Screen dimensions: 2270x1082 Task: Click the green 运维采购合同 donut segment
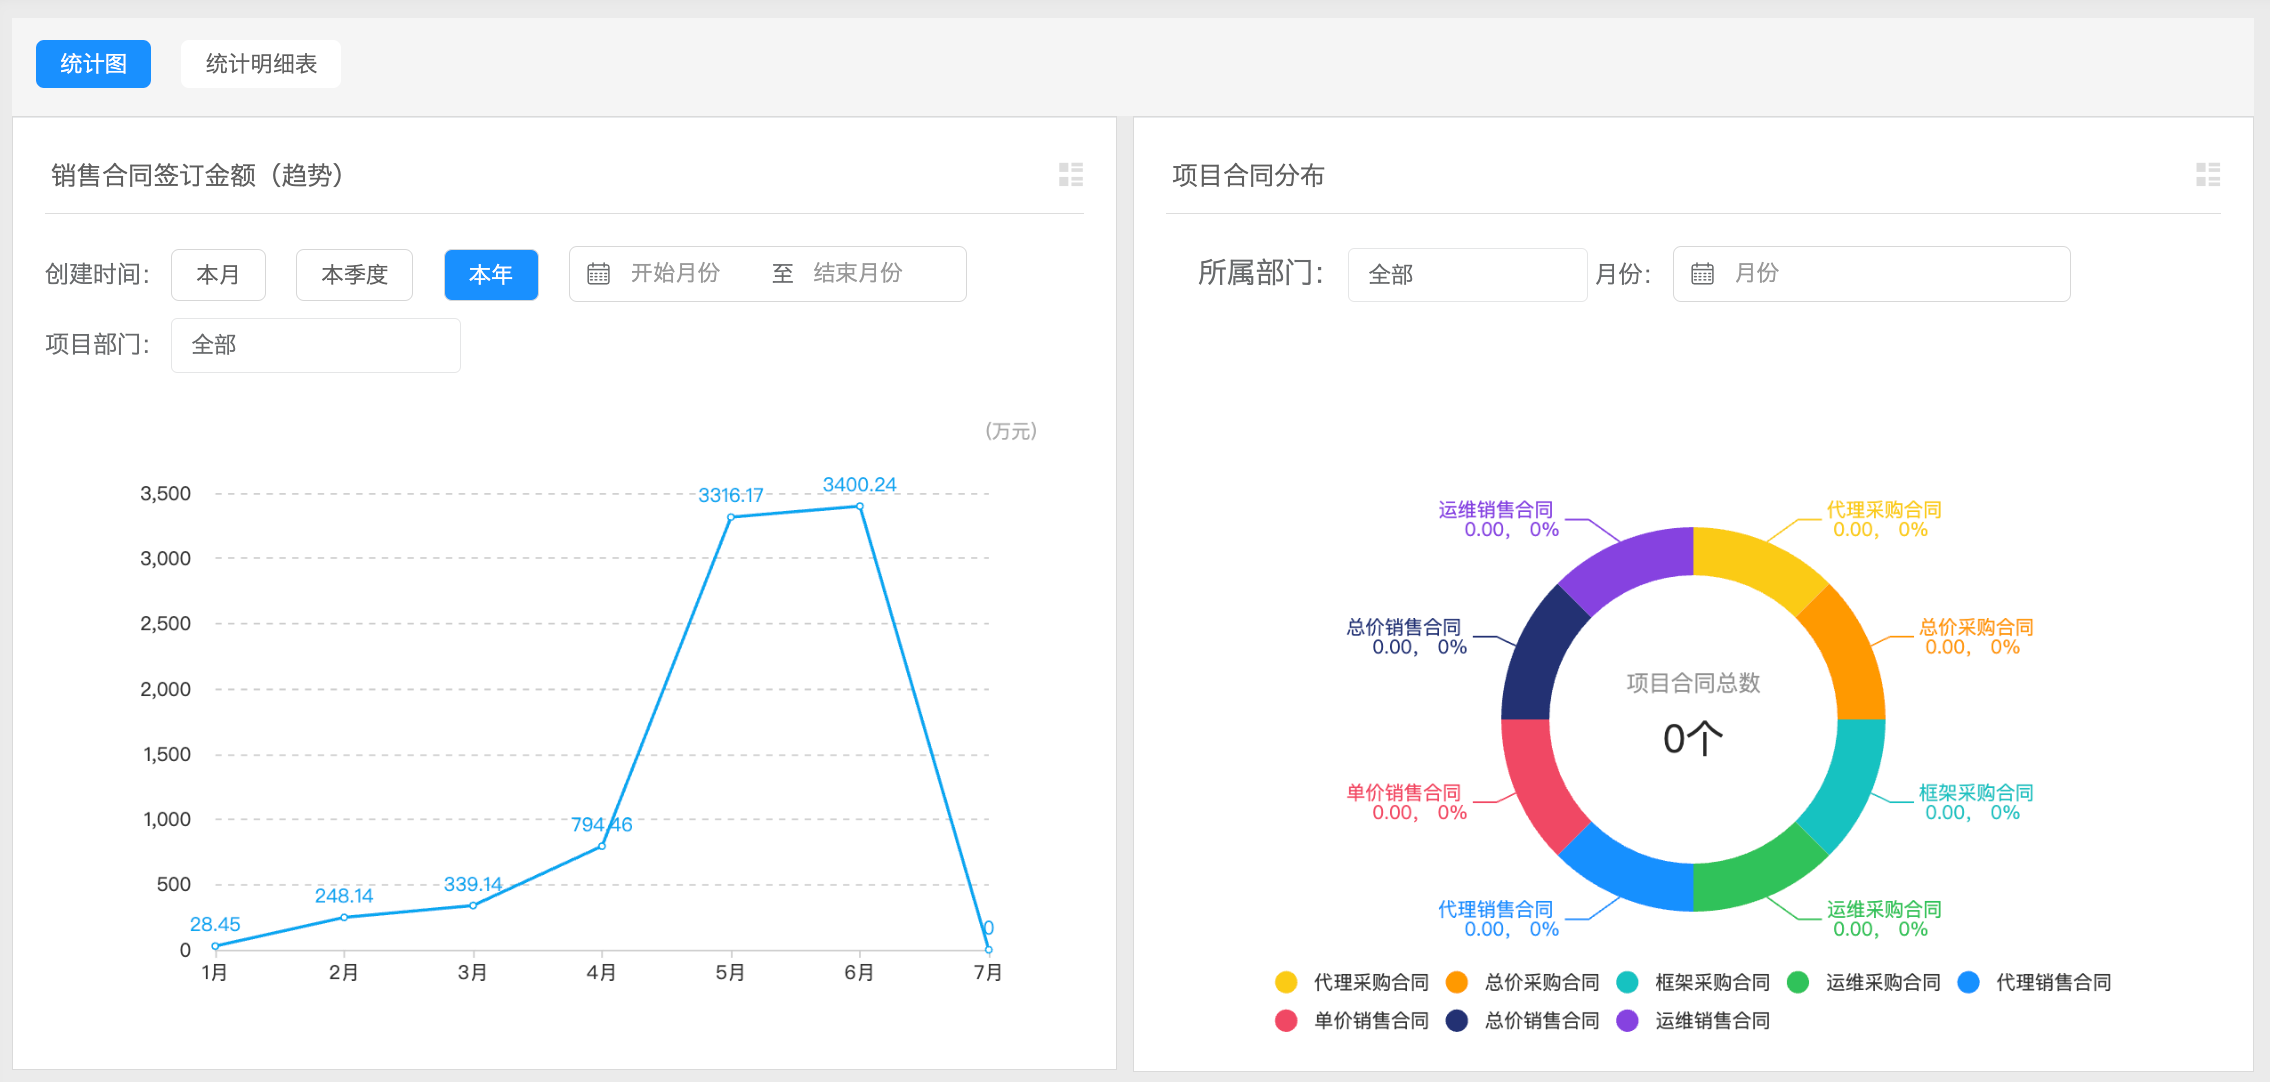(1758, 873)
